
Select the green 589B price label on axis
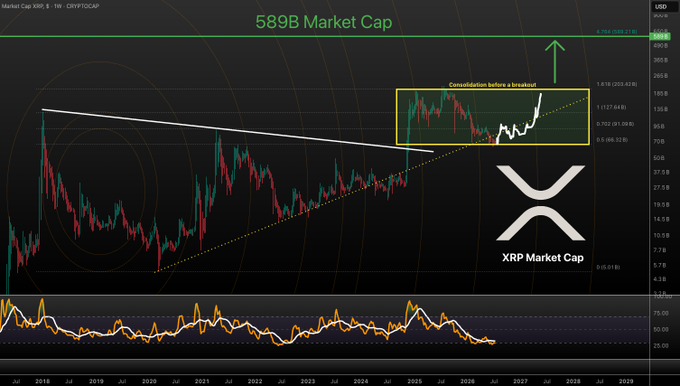[x=660, y=37]
